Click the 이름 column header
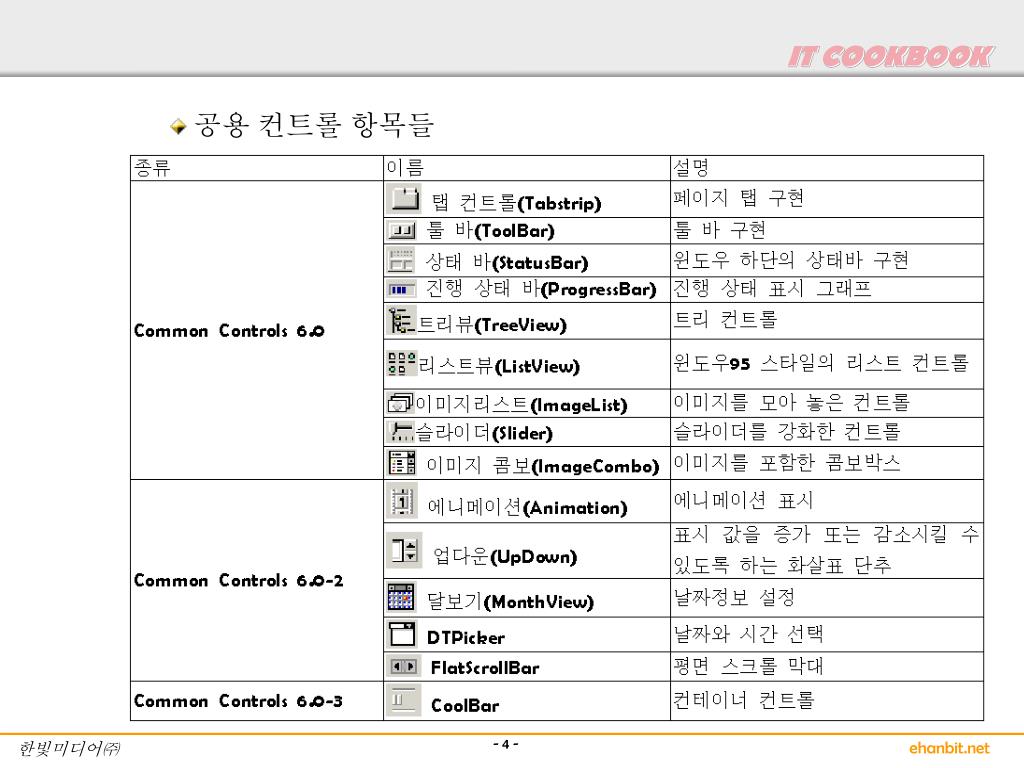Viewport: 1024px width, 768px height. coord(405,168)
